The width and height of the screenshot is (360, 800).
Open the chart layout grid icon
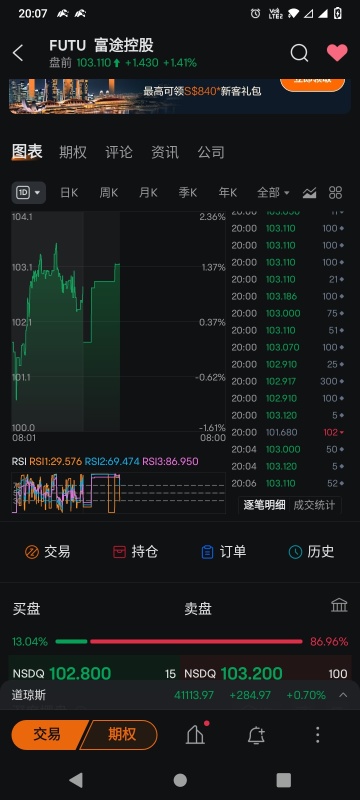(335, 192)
